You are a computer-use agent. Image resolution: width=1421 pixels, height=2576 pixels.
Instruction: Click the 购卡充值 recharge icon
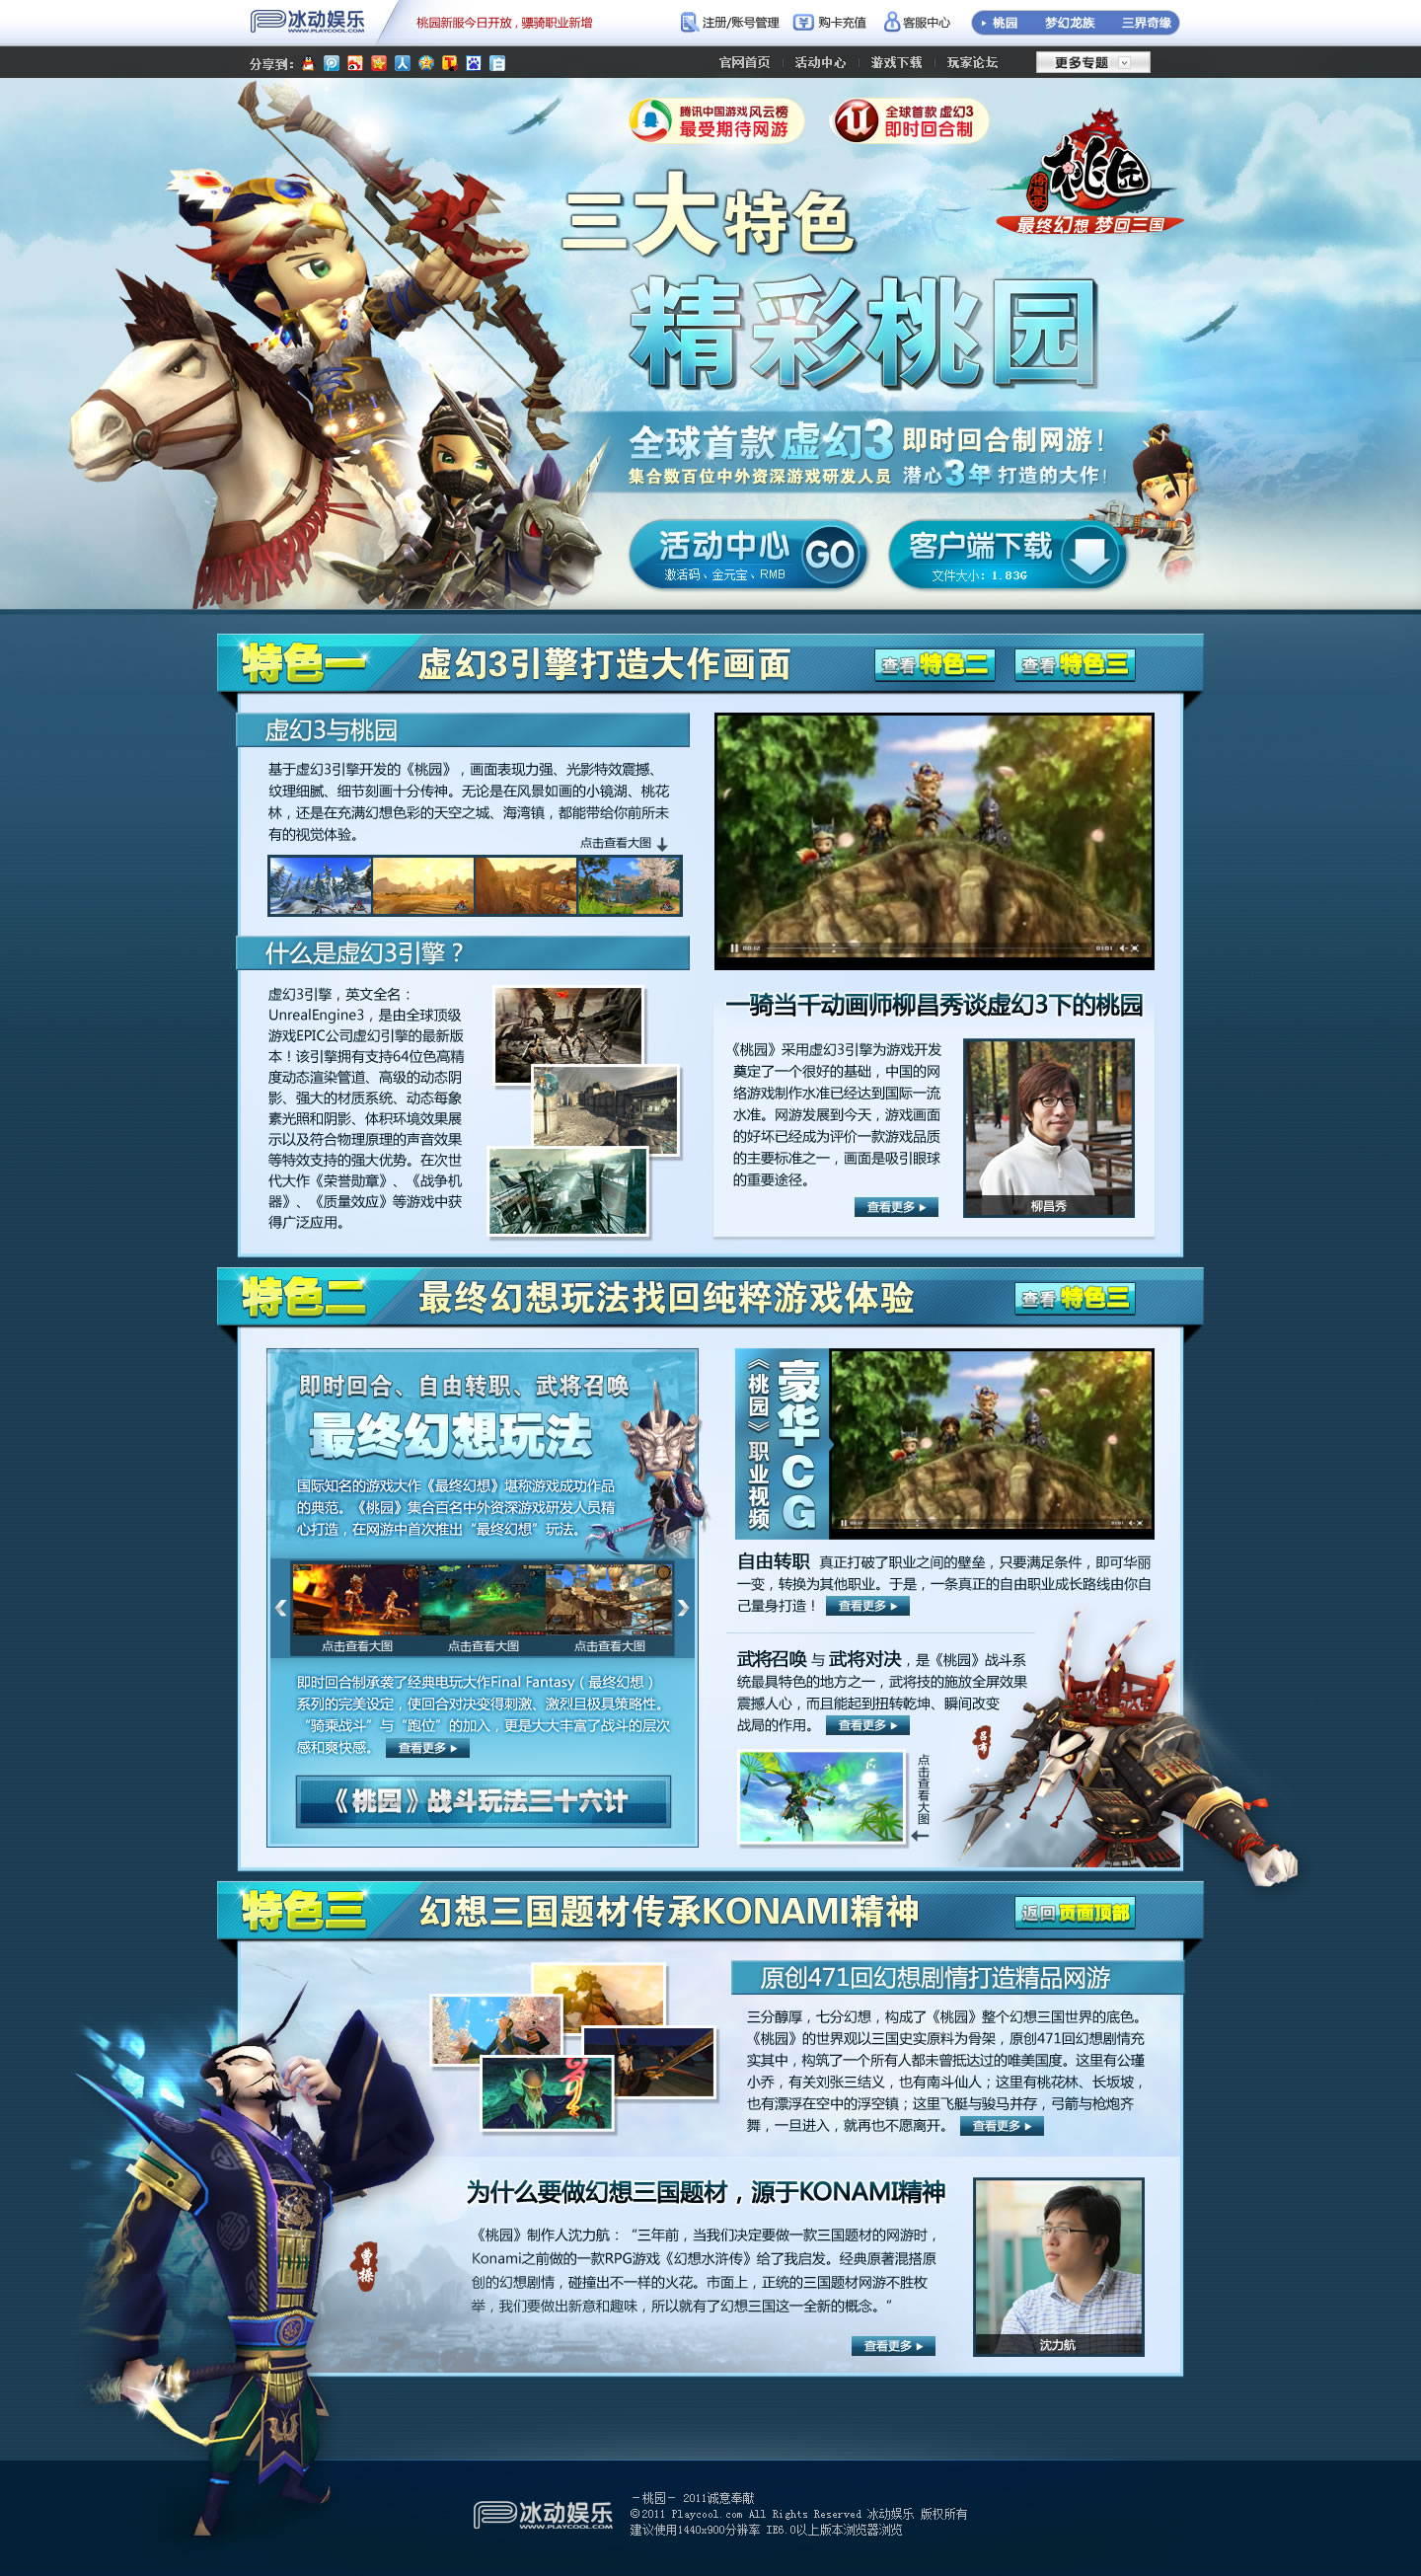(x=803, y=22)
